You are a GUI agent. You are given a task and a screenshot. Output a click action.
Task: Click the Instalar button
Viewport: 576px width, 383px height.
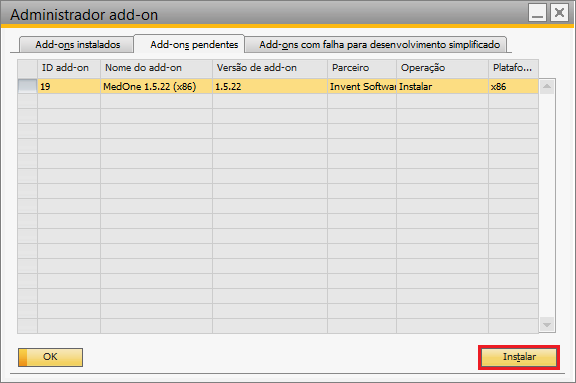coord(519,357)
